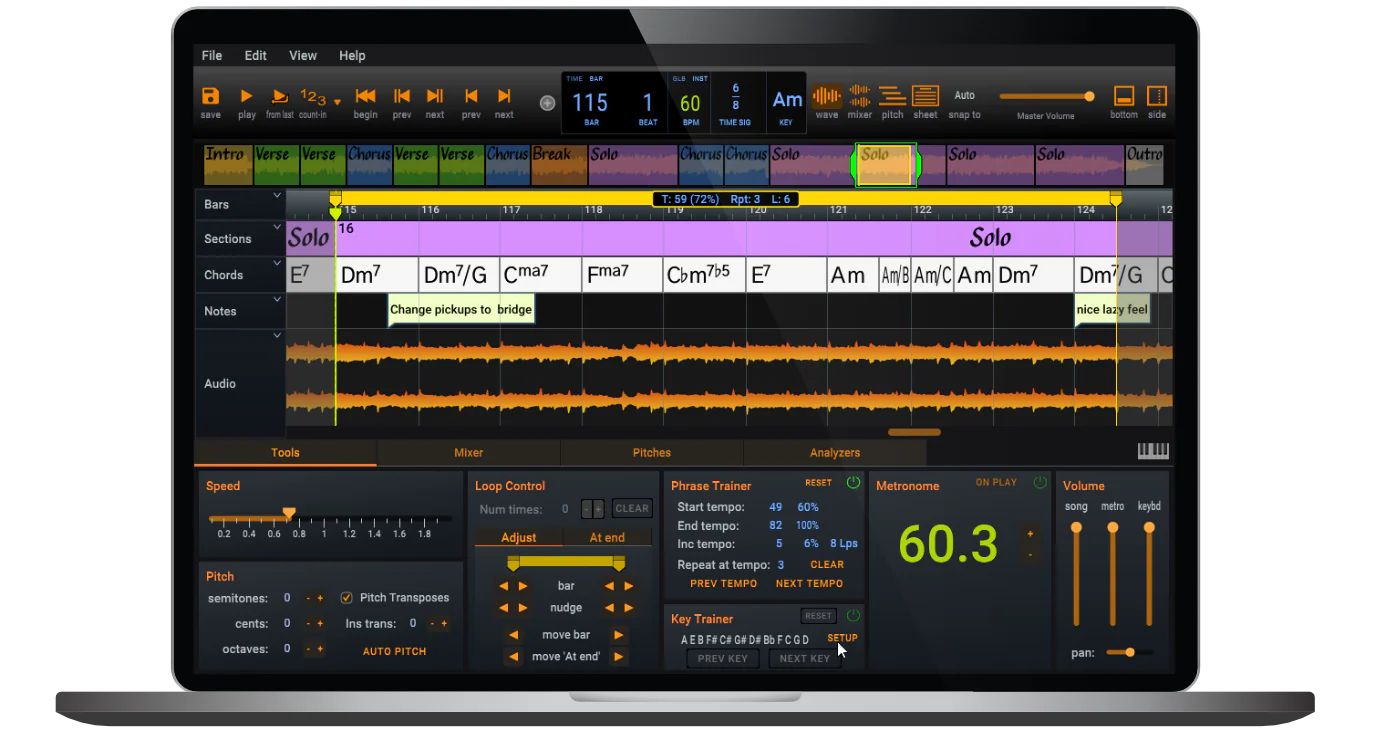Toggle the Phrase Trainer power button

[x=853, y=483]
